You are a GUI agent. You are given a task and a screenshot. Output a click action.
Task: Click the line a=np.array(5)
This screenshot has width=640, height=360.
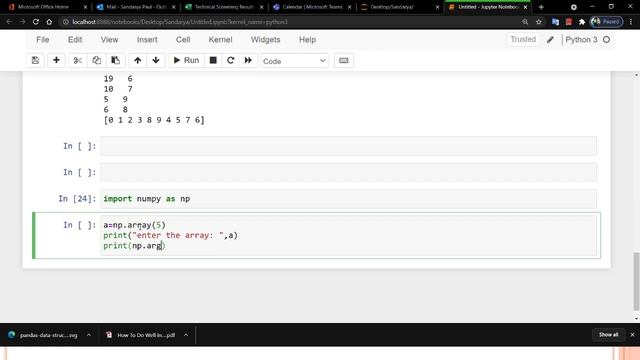coord(134,225)
